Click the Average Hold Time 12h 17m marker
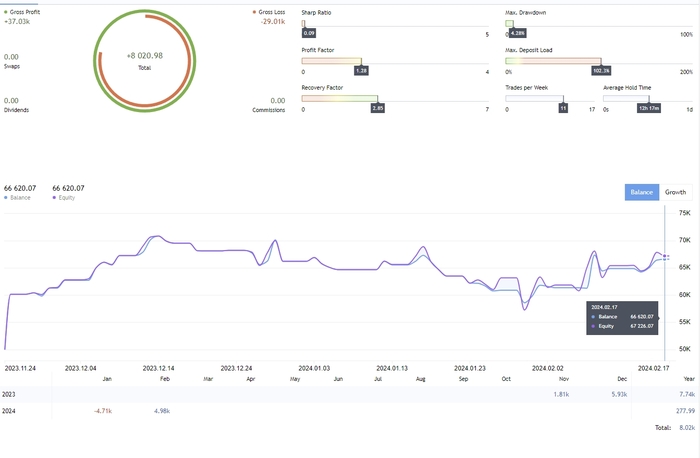Image resolution: width=700 pixels, height=458 pixels. pyautogui.click(x=649, y=108)
